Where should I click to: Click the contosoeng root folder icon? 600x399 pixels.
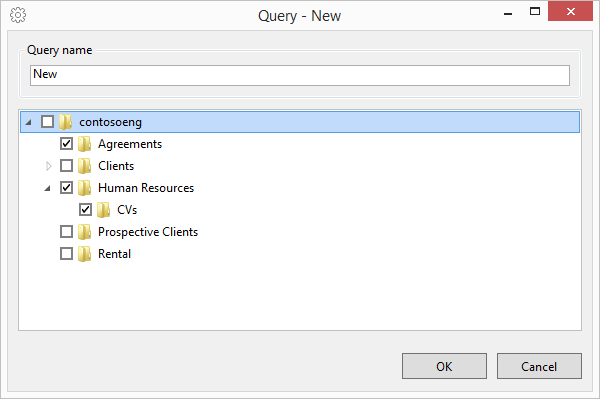pos(66,122)
